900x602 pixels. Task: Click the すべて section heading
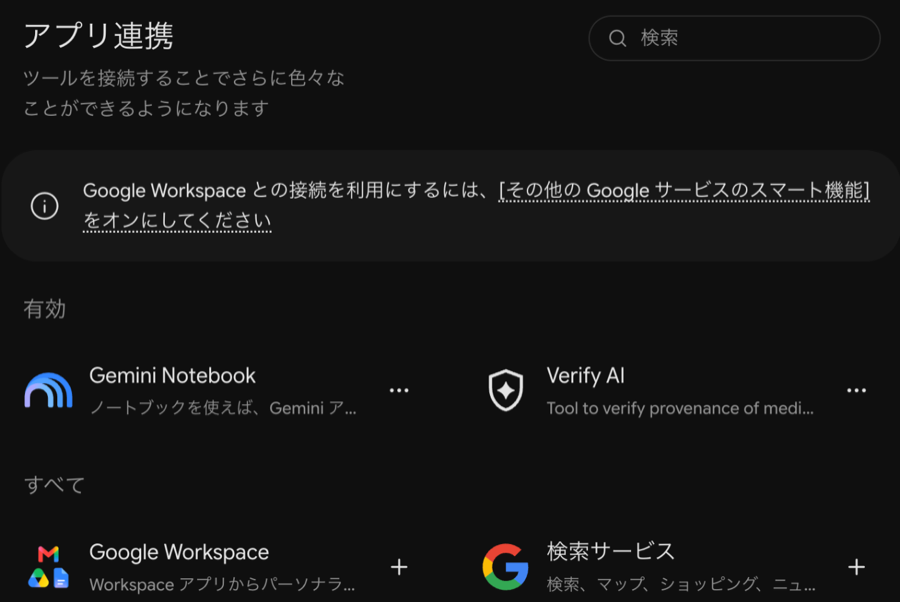point(54,485)
